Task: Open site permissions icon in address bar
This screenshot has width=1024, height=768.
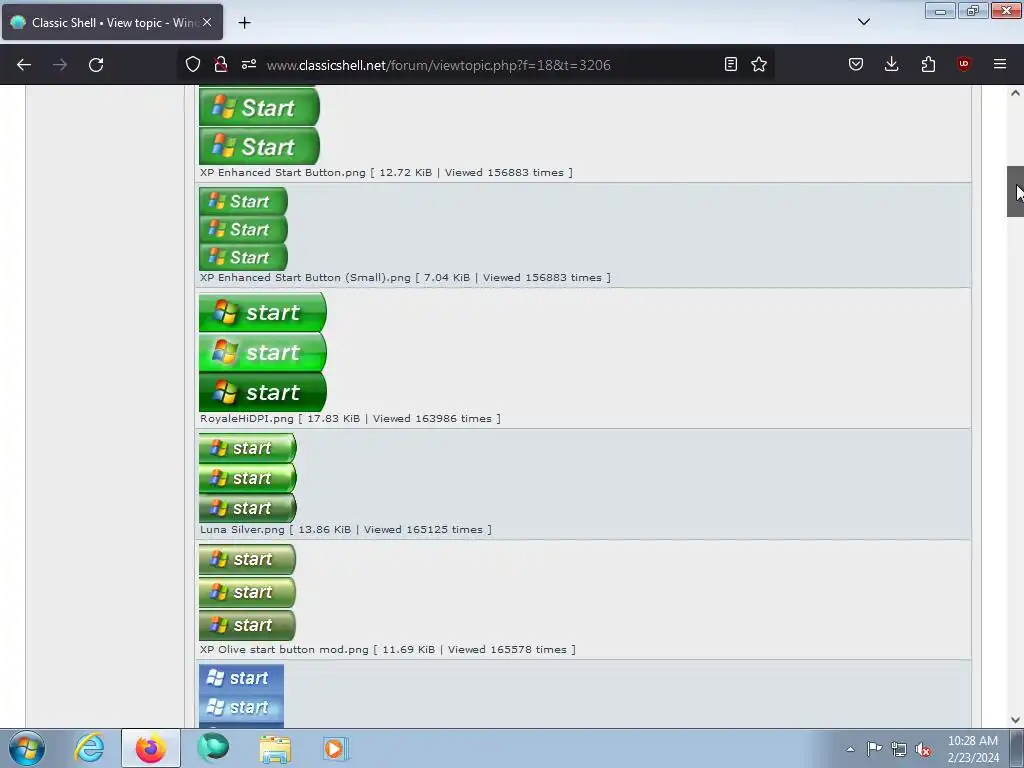Action: pos(249,64)
